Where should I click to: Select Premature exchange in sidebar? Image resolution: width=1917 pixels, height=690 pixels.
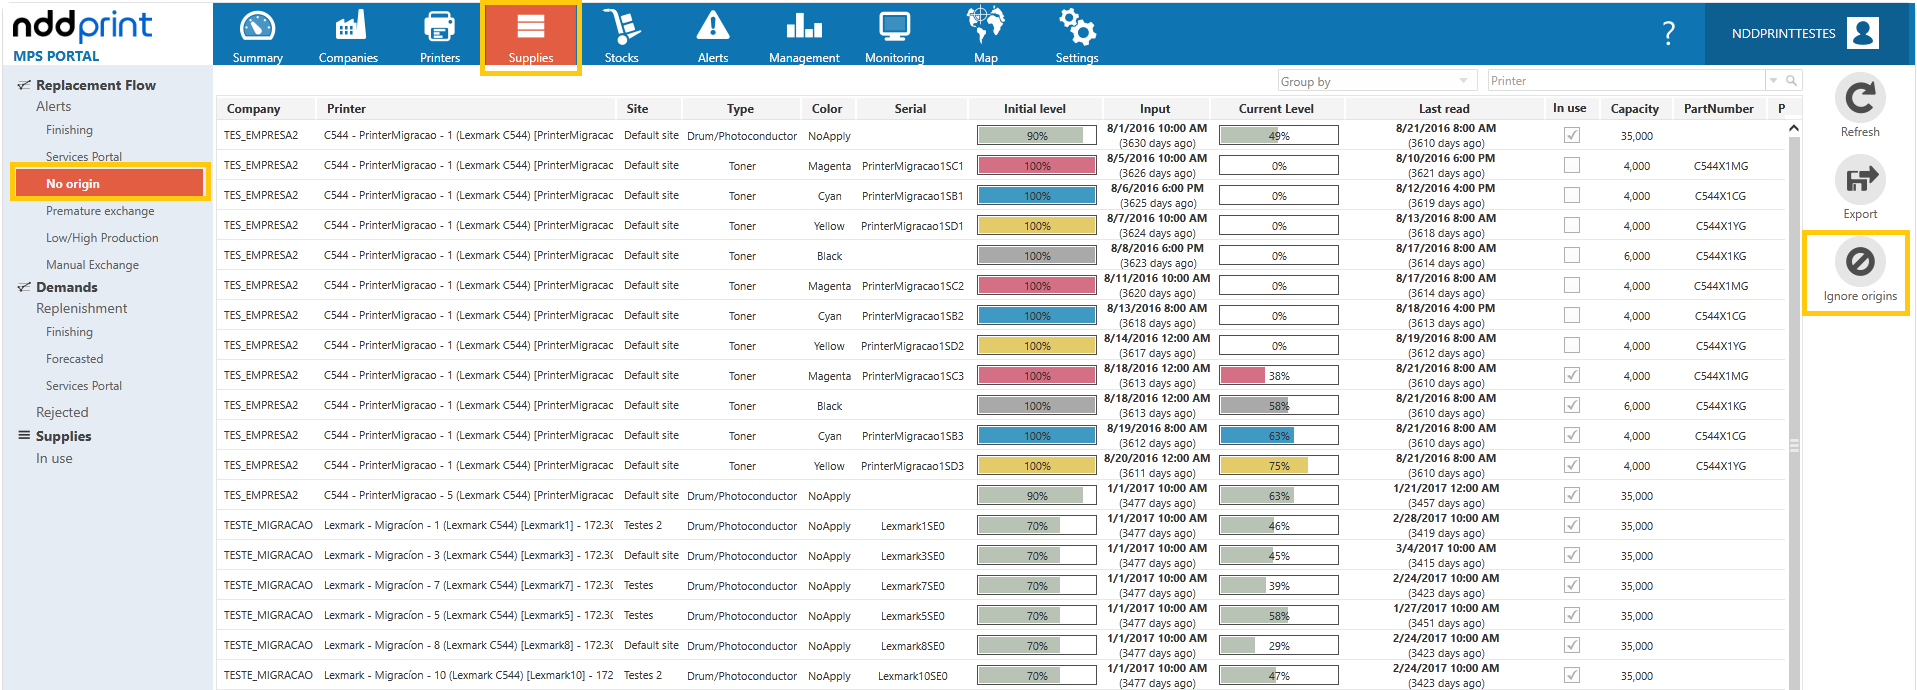(x=100, y=211)
